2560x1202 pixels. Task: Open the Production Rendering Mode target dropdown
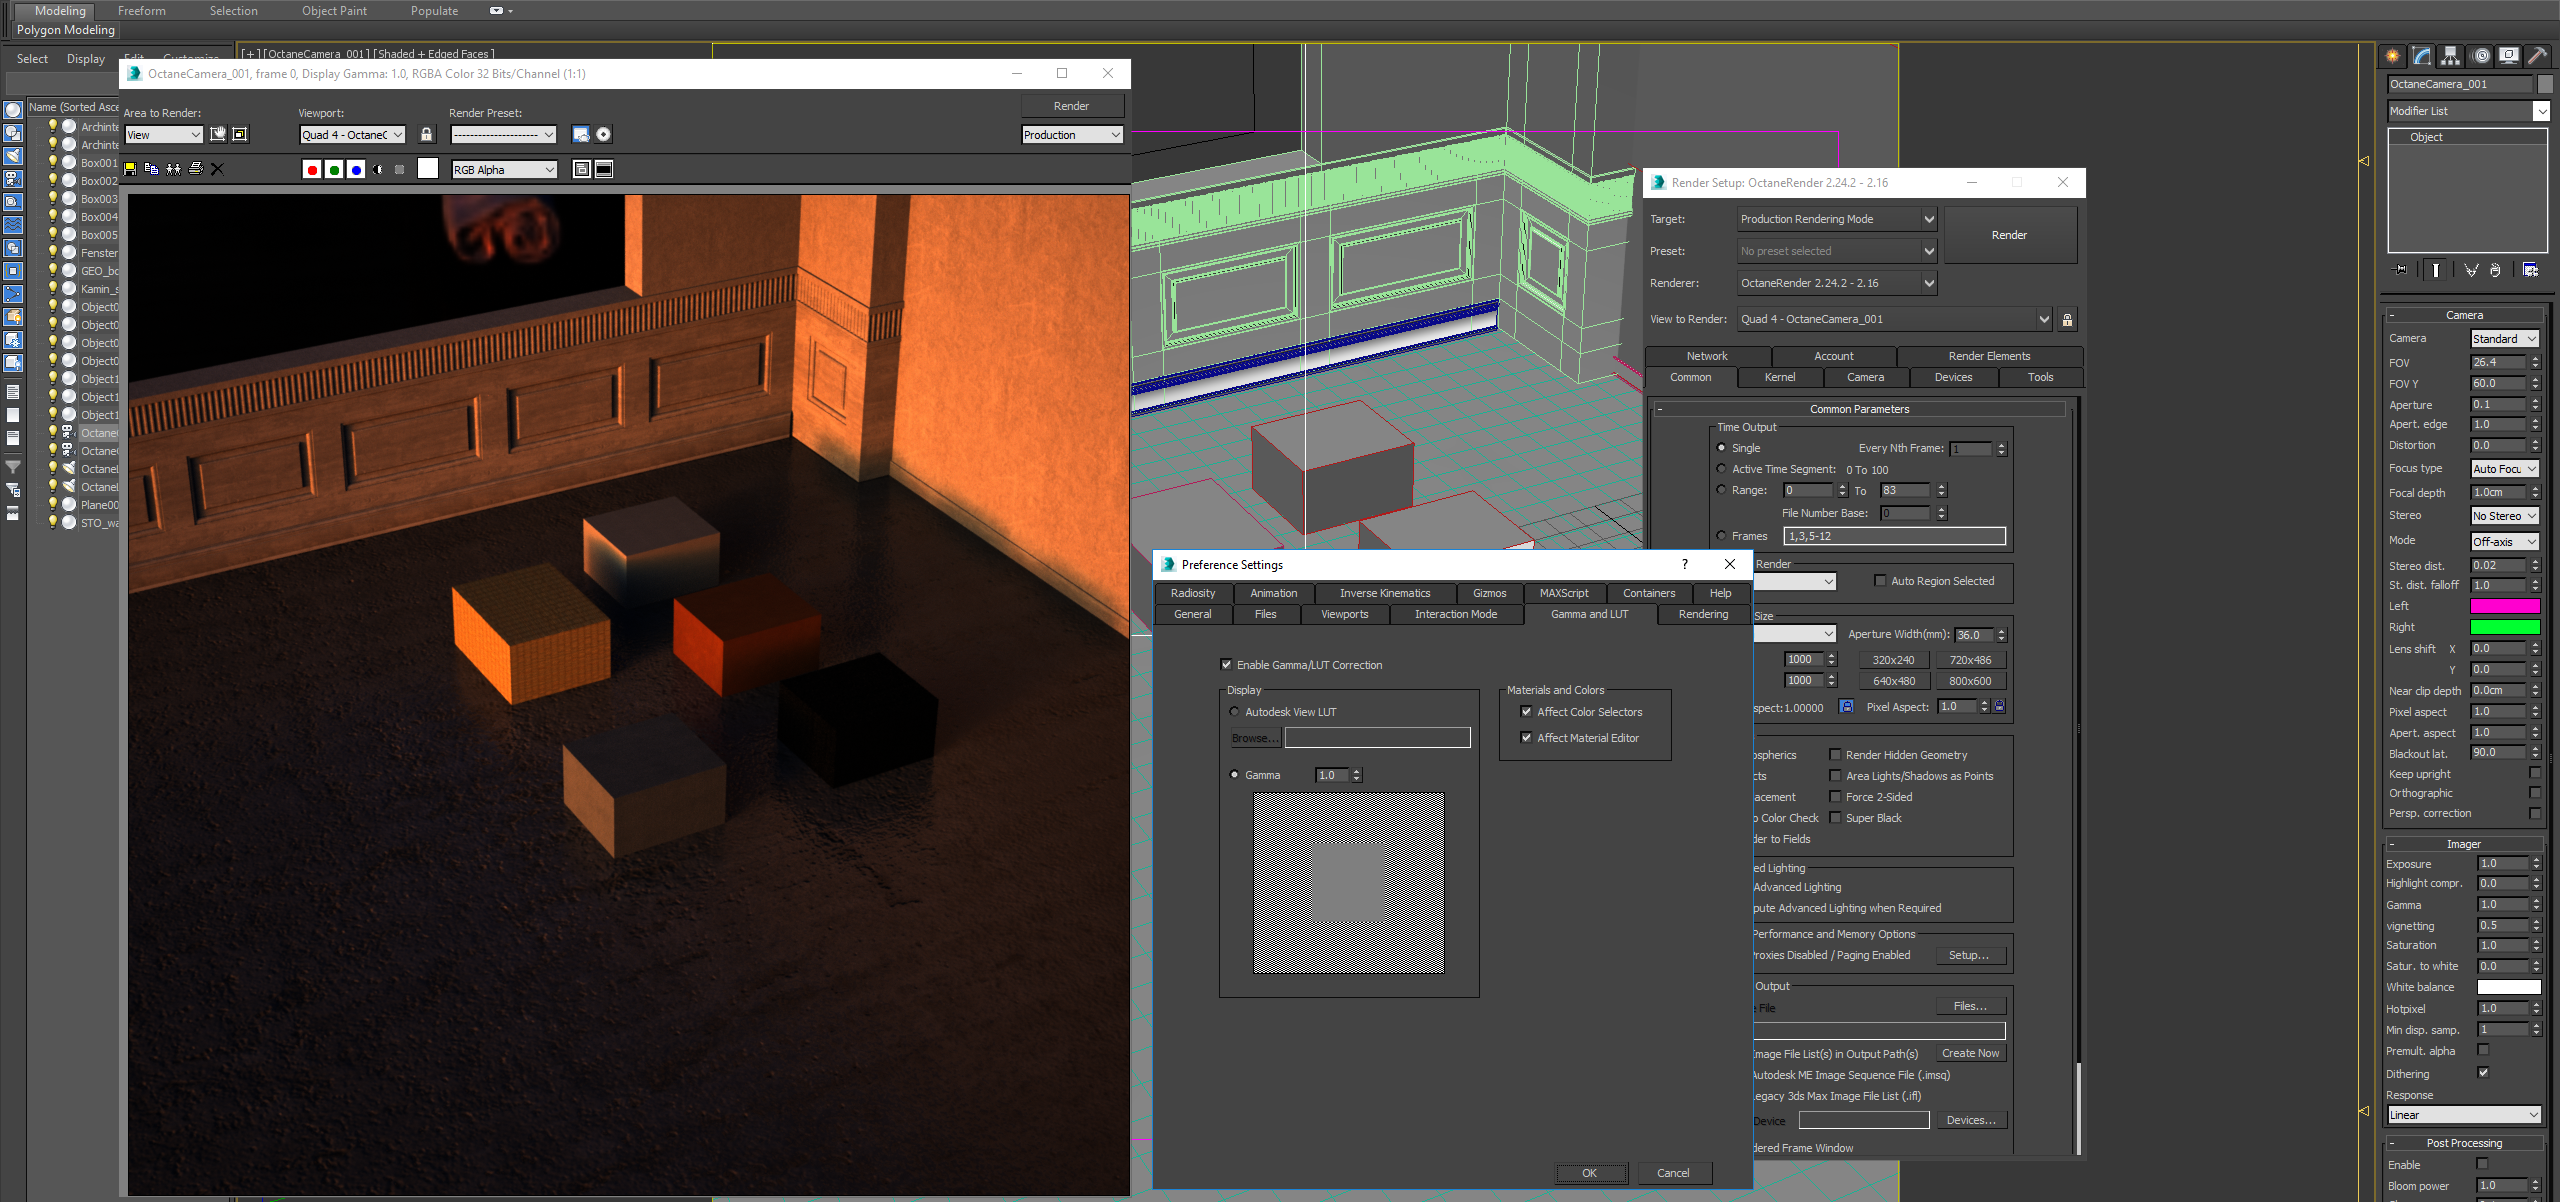click(x=1837, y=219)
